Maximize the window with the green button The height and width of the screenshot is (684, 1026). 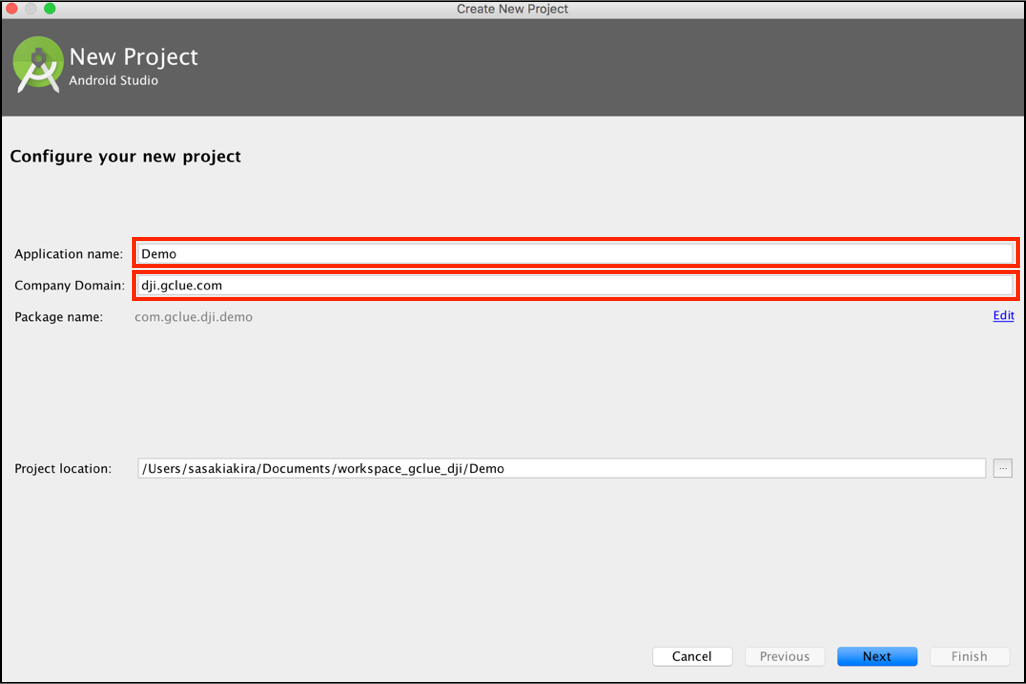coord(50,9)
